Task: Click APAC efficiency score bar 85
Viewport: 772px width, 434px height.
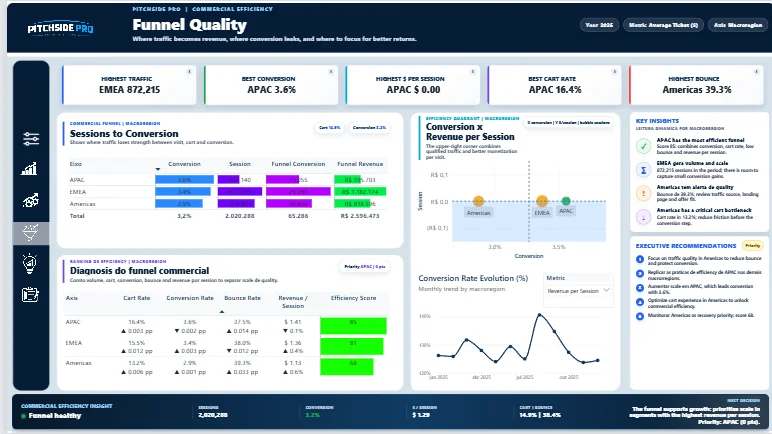Action: pyautogui.click(x=353, y=326)
